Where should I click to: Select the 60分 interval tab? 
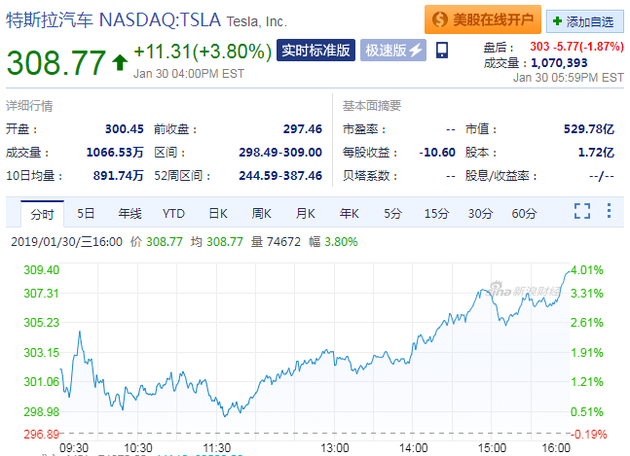(524, 213)
